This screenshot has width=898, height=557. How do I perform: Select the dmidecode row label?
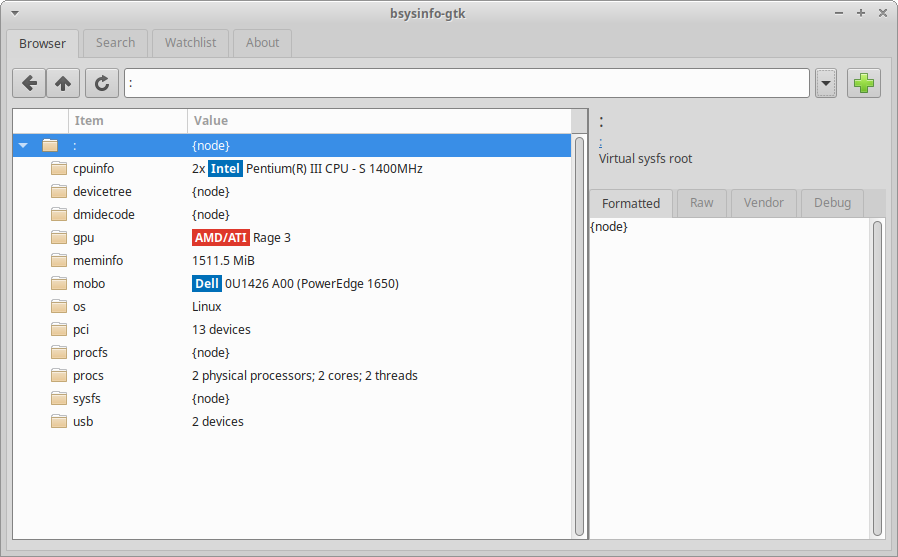coord(104,214)
